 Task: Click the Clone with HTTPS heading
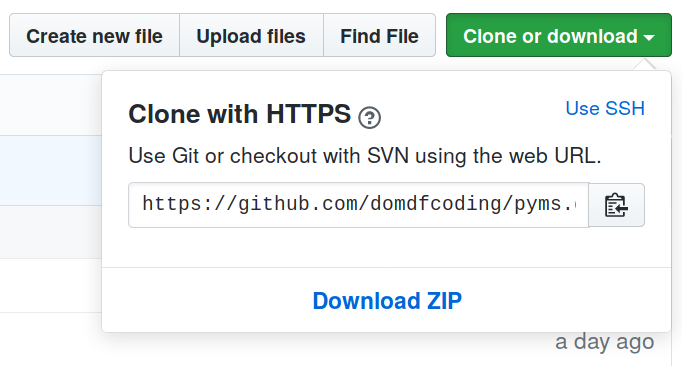[x=240, y=114]
